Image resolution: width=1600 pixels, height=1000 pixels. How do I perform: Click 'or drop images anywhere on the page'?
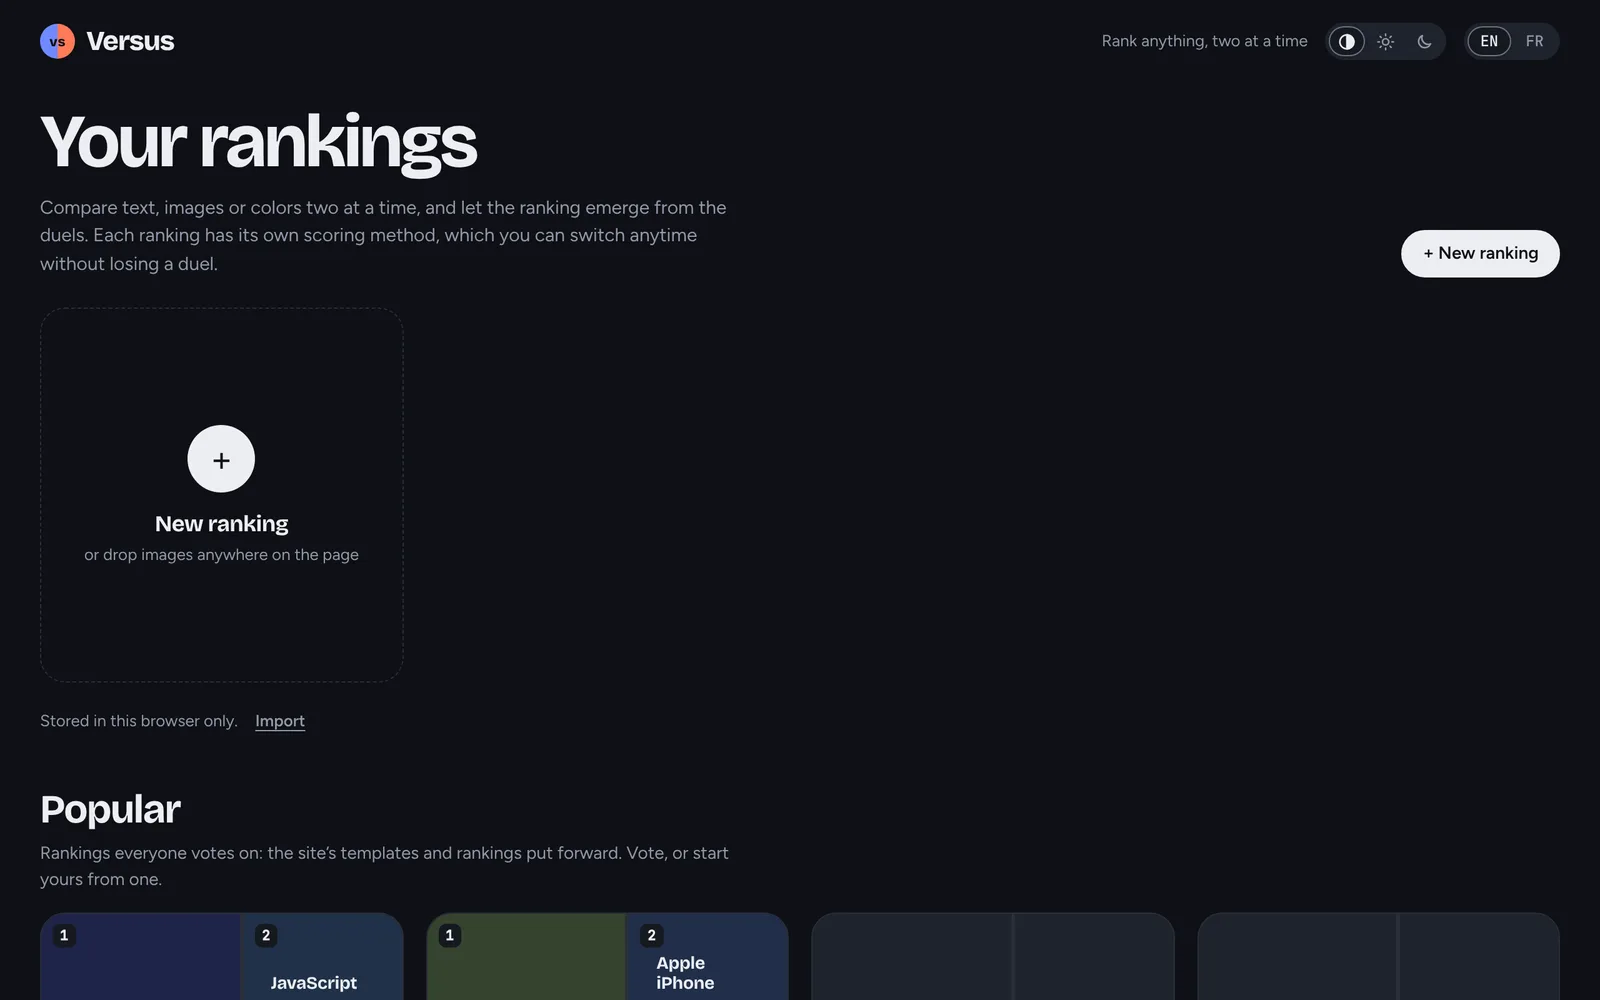[221, 554]
